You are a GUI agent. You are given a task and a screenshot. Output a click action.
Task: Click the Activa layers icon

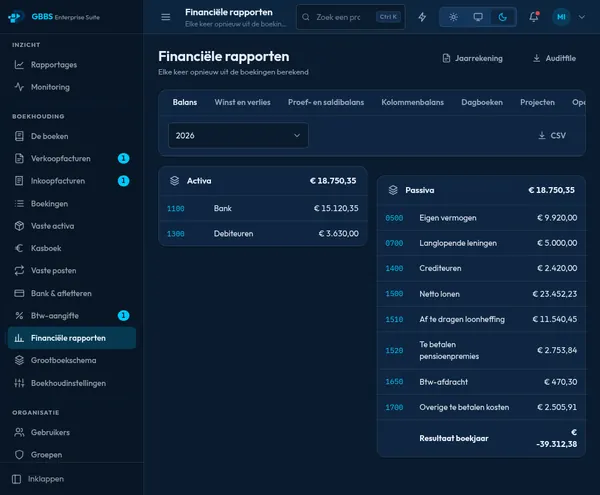click(x=174, y=181)
